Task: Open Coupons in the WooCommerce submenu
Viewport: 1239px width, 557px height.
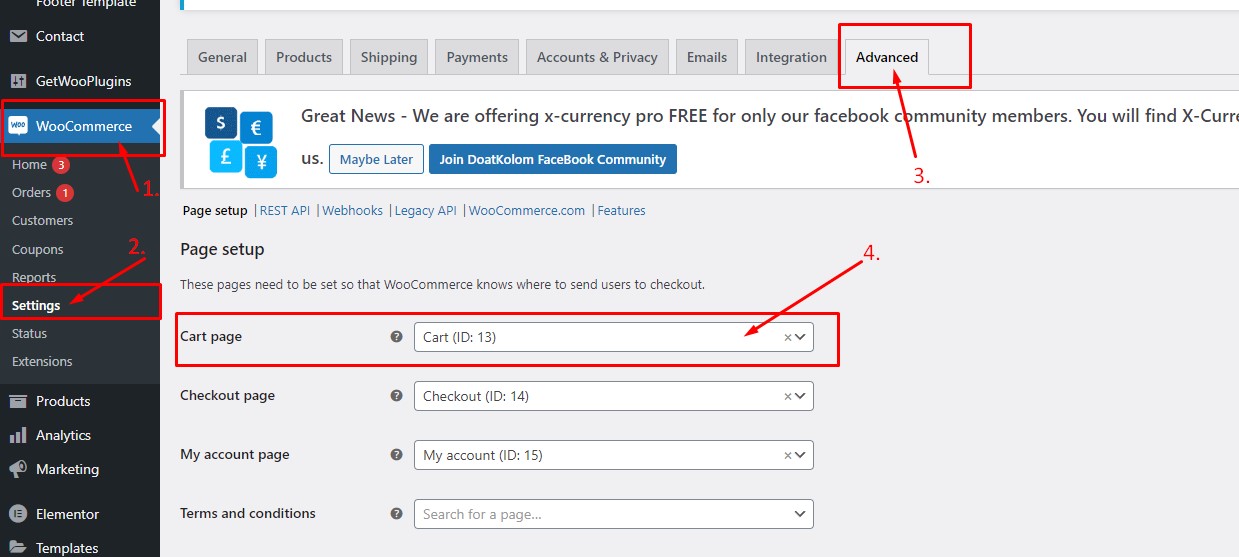Action: (37, 249)
